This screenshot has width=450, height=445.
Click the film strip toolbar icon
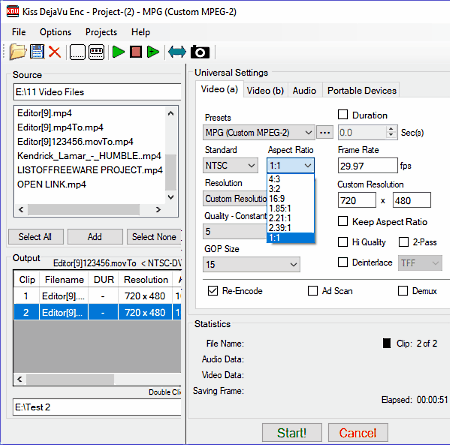96,52
